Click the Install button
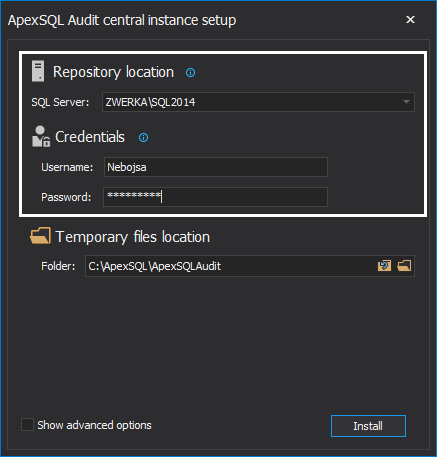This screenshot has height=457, width=437. [x=368, y=426]
